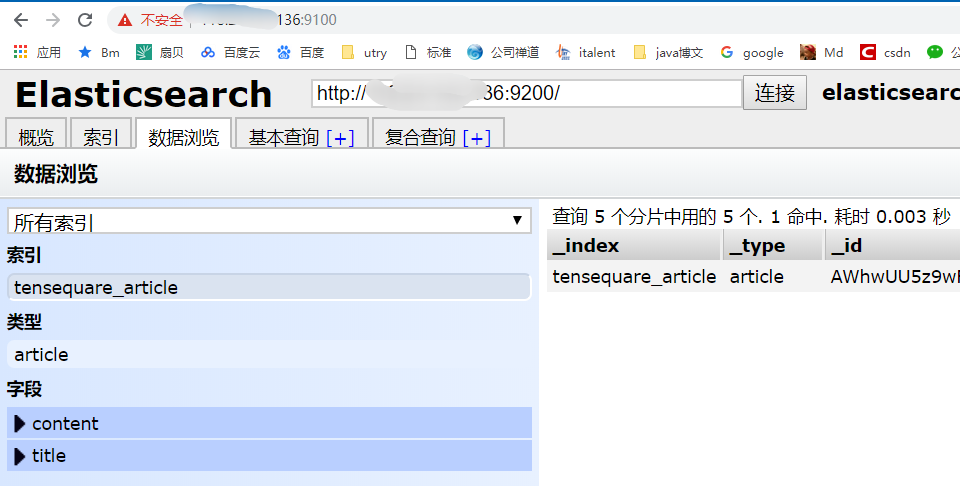Image resolution: width=960 pixels, height=491 pixels.
Task: Reload the page with refresh icon
Action: 84,20
